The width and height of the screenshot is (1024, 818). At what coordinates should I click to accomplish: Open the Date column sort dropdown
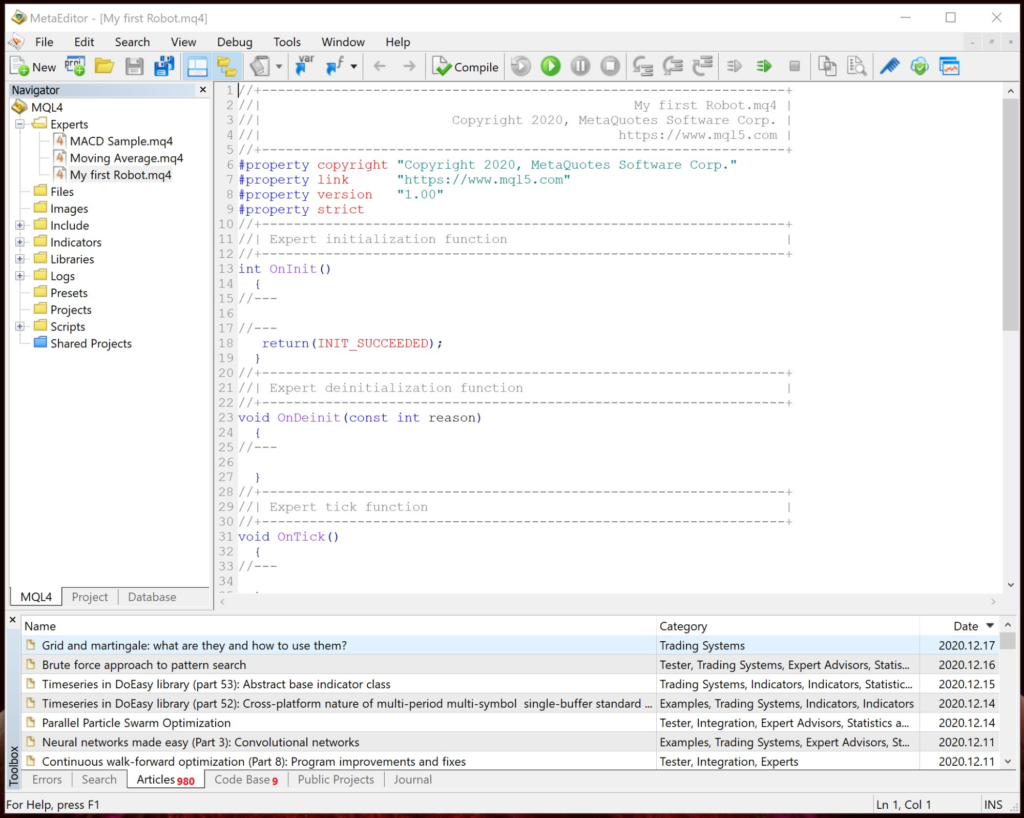click(x=989, y=625)
